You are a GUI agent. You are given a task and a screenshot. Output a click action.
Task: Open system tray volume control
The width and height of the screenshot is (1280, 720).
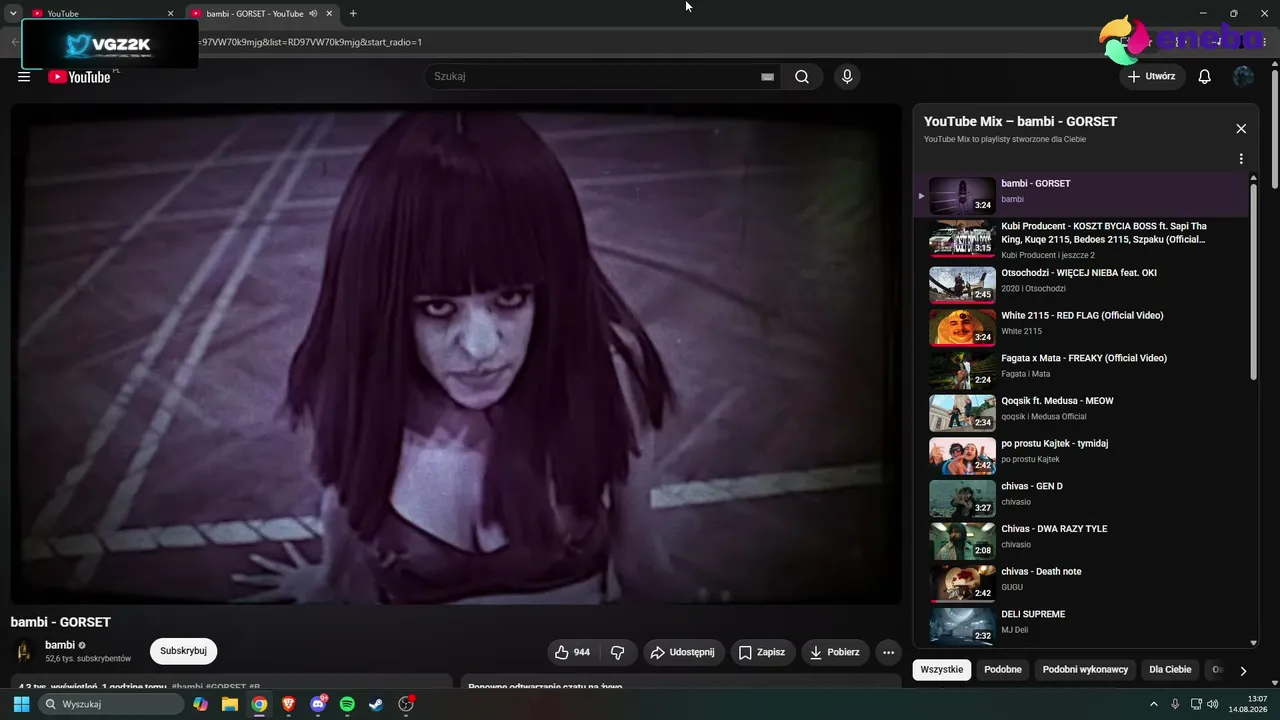(1212, 704)
